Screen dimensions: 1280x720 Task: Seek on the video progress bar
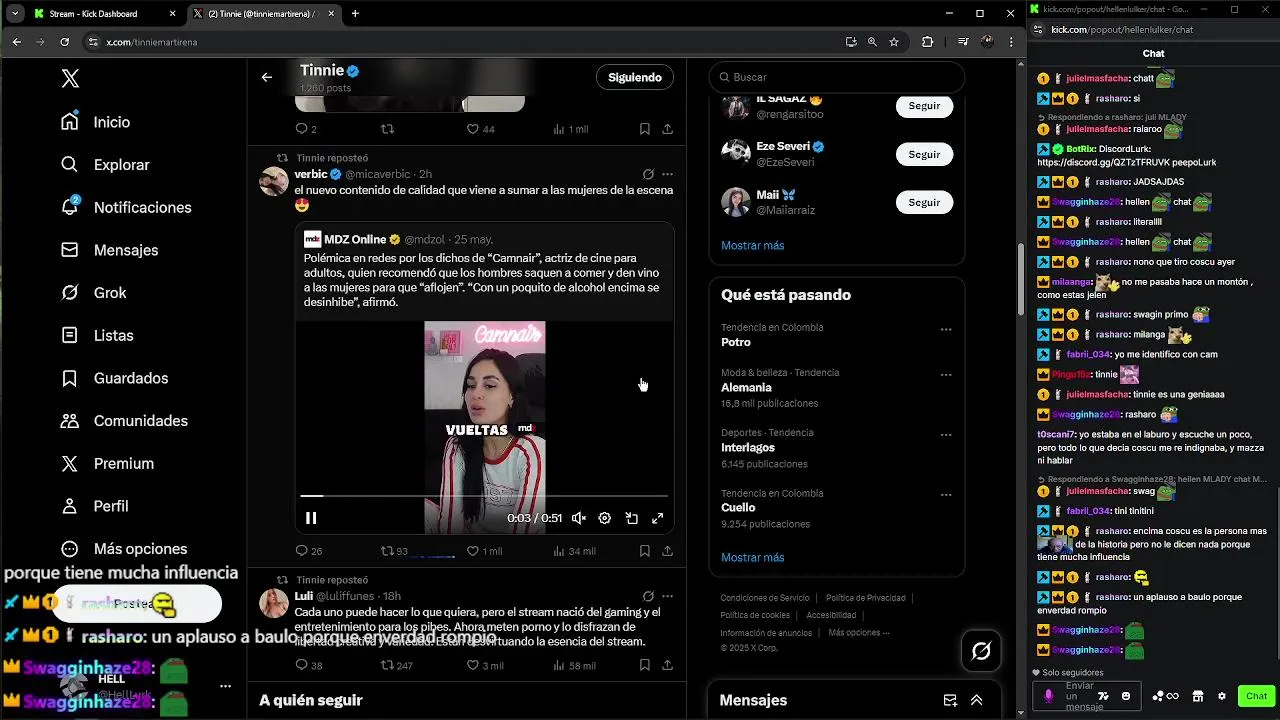pos(484,495)
